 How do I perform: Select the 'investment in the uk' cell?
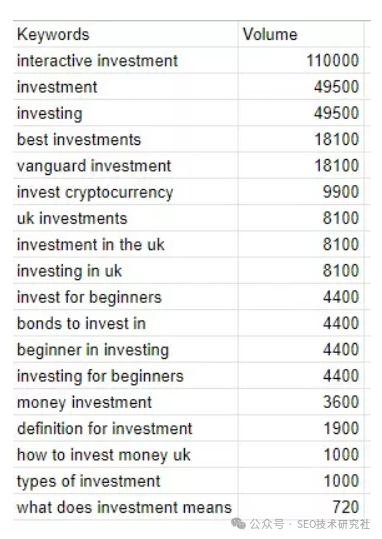125,244
